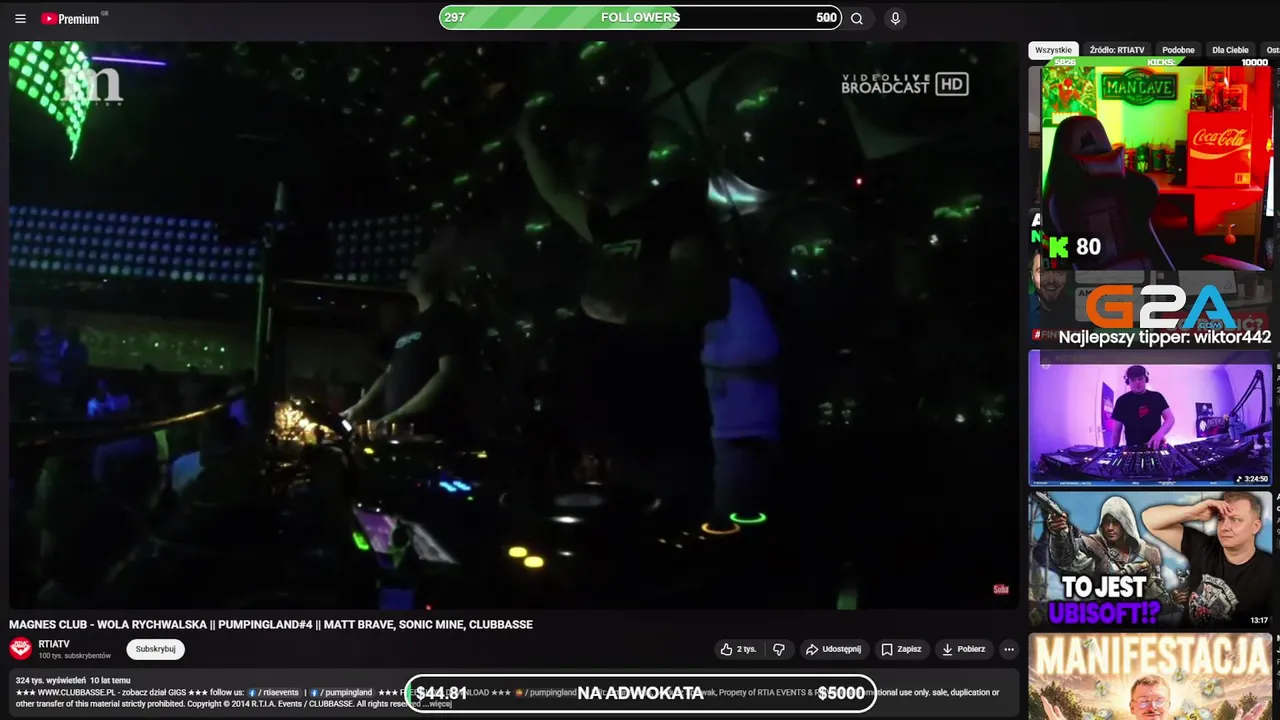The height and width of the screenshot is (720, 1280).
Task: Click the Magnes Club video player
Action: (x=513, y=325)
